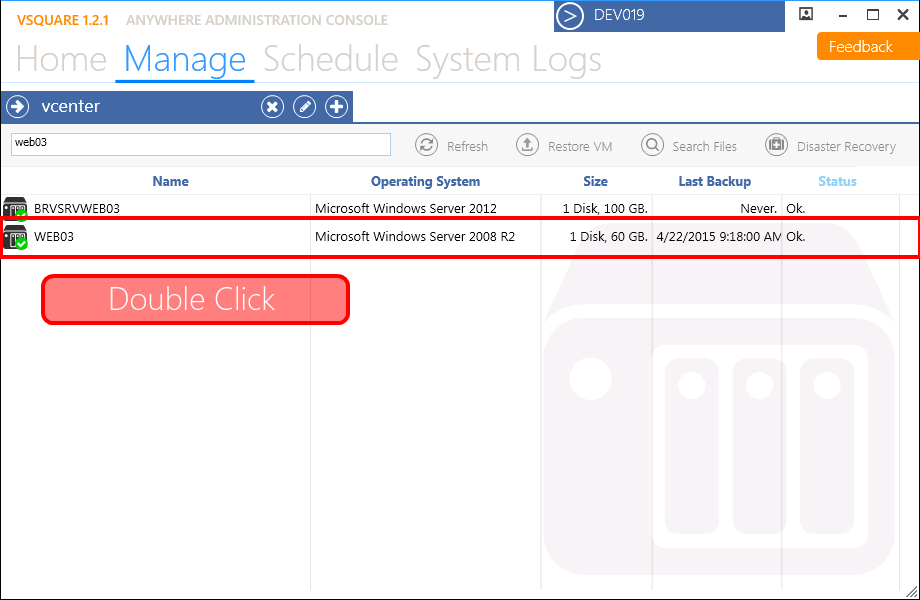Click the Restore VM upload icon
Viewport: 920px width, 600px height.
527,145
